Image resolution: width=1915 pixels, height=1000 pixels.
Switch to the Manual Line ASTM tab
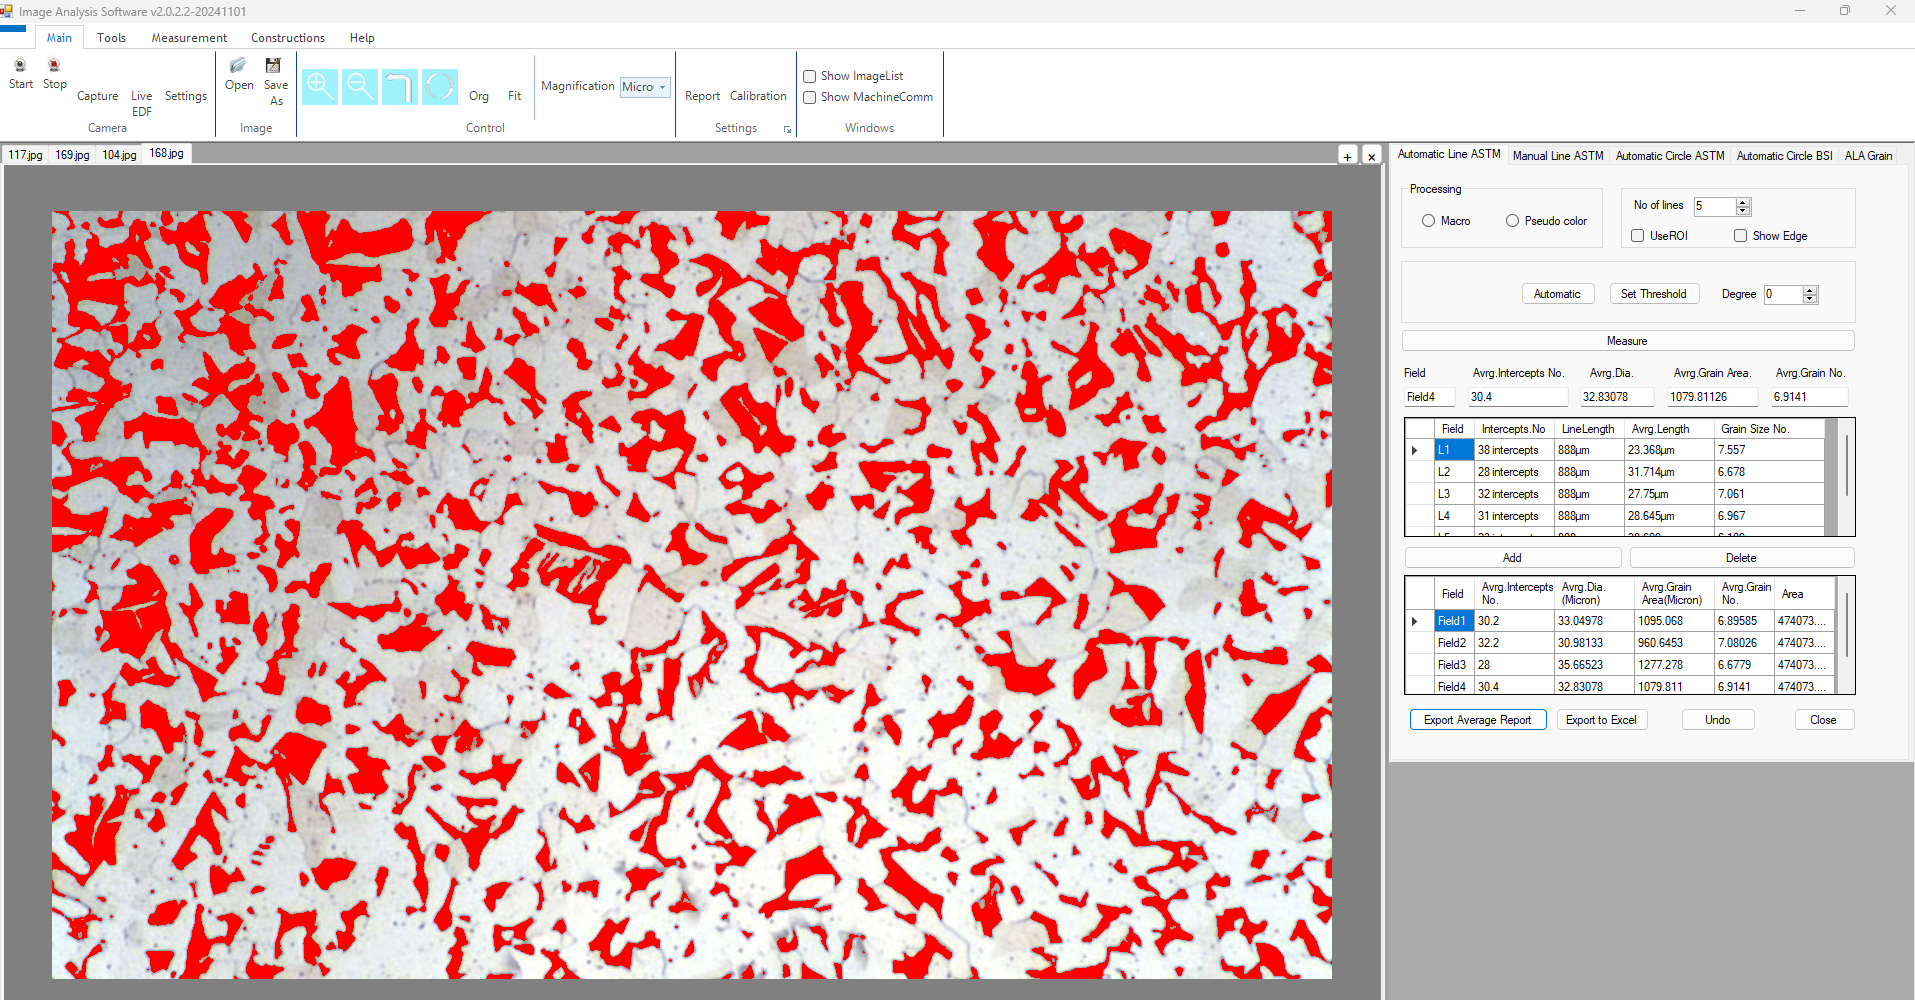pyautogui.click(x=1557, y=155)
